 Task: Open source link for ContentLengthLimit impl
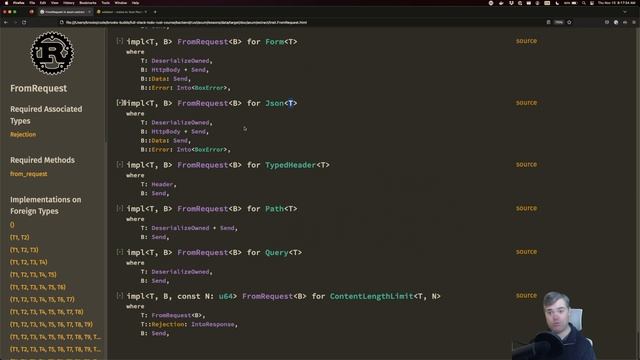click(x=526, y=295)
